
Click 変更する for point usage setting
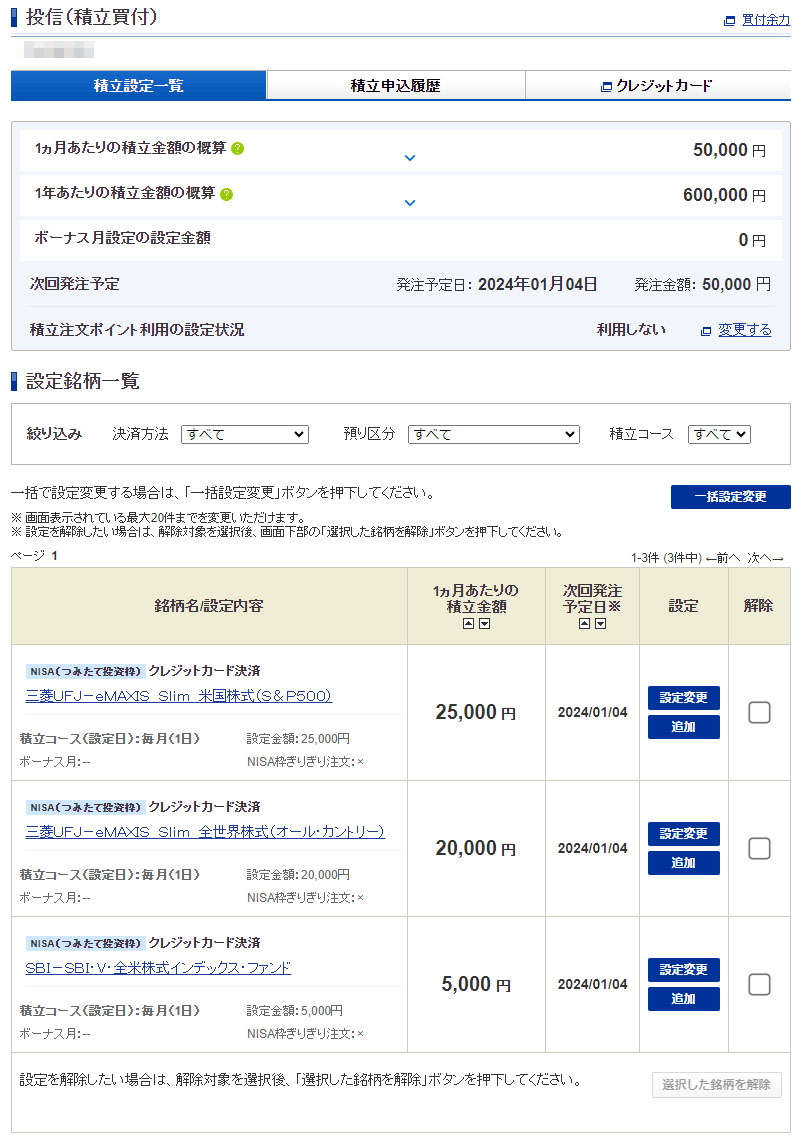point(744,330)
